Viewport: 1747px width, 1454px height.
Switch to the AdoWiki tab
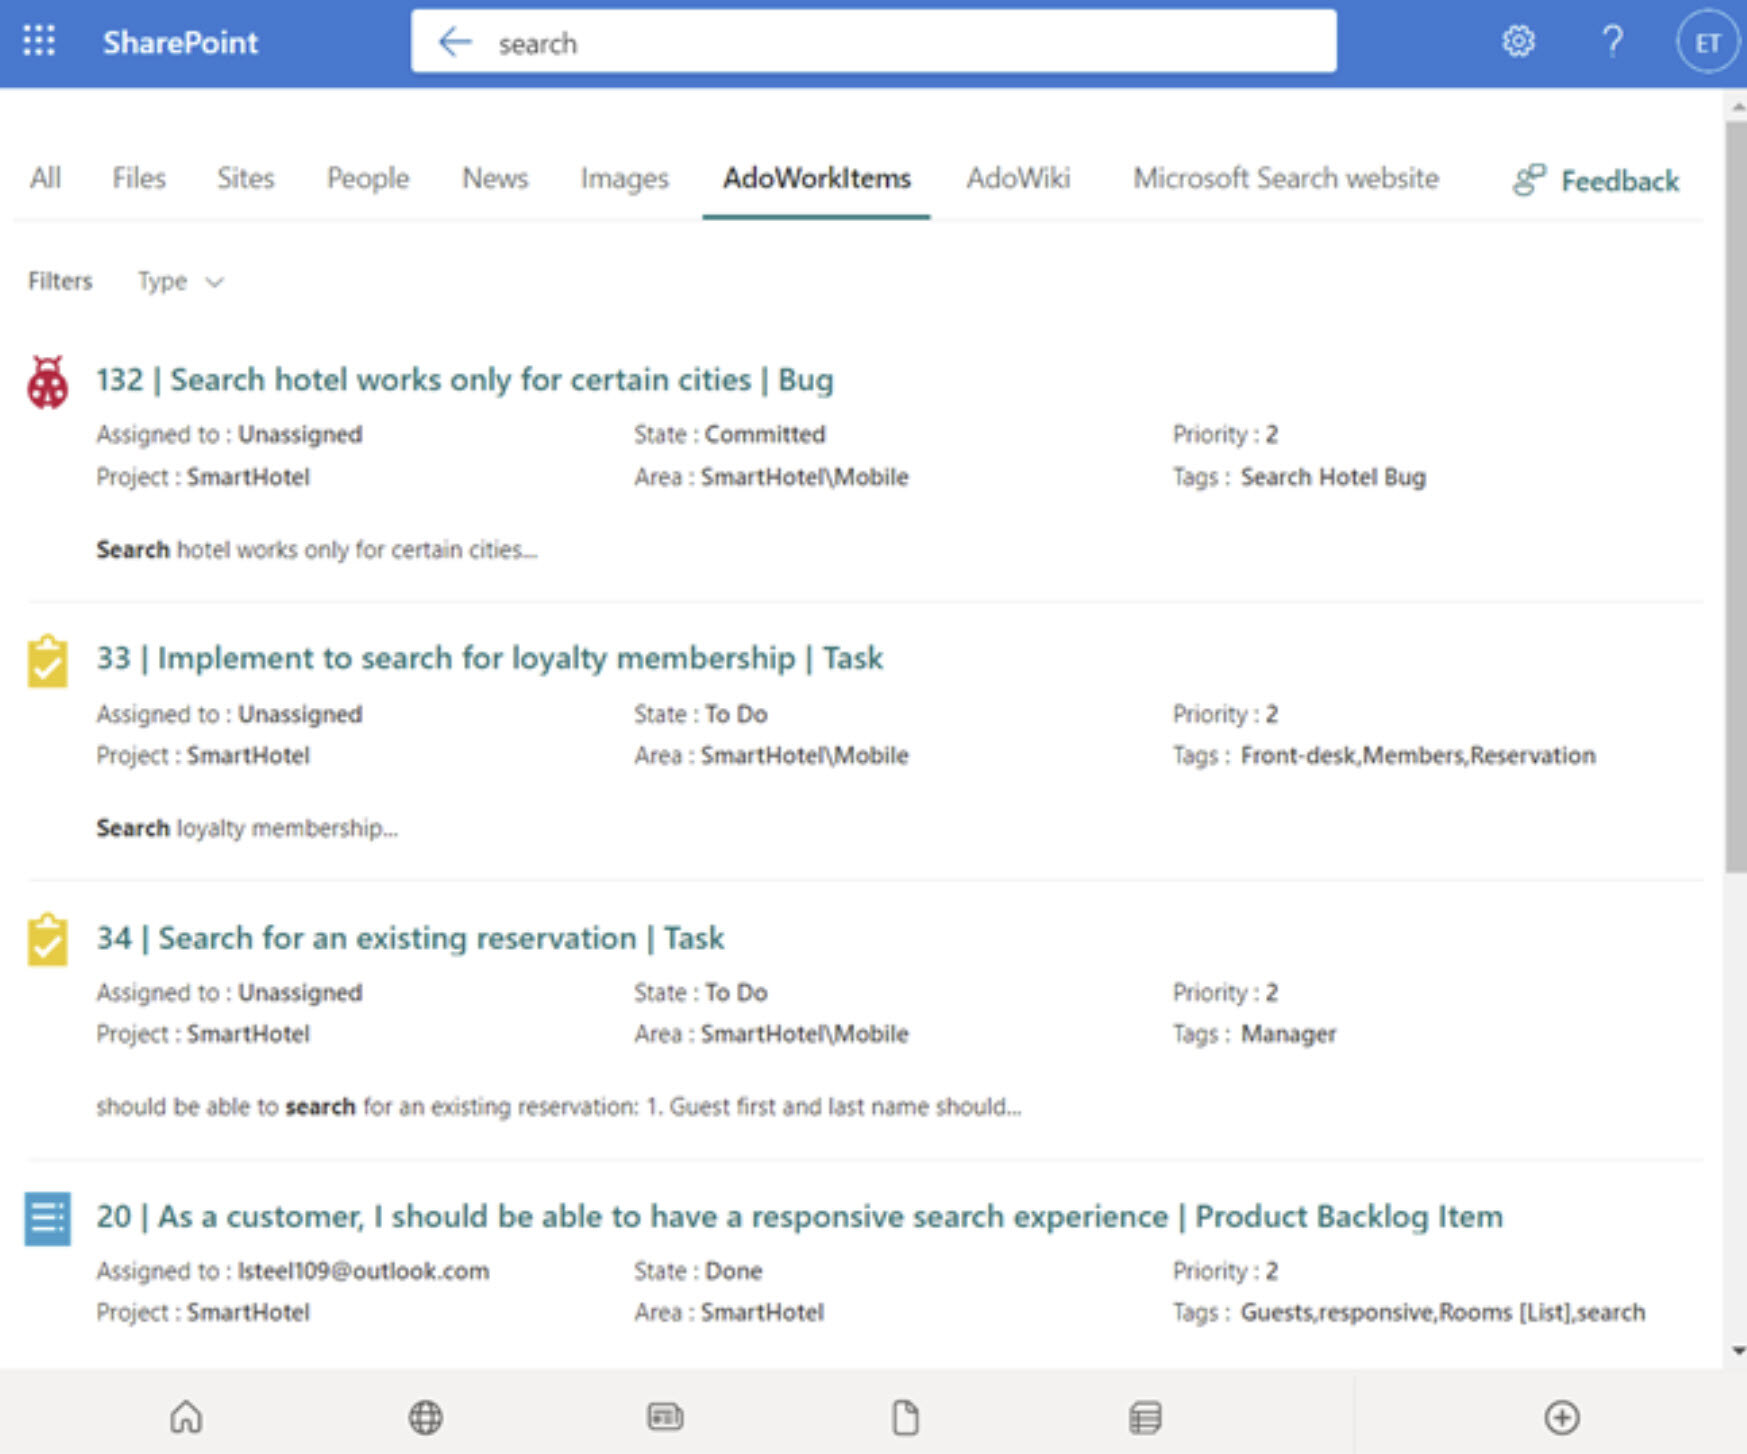pyautogui.click(x=1018, y=178)
